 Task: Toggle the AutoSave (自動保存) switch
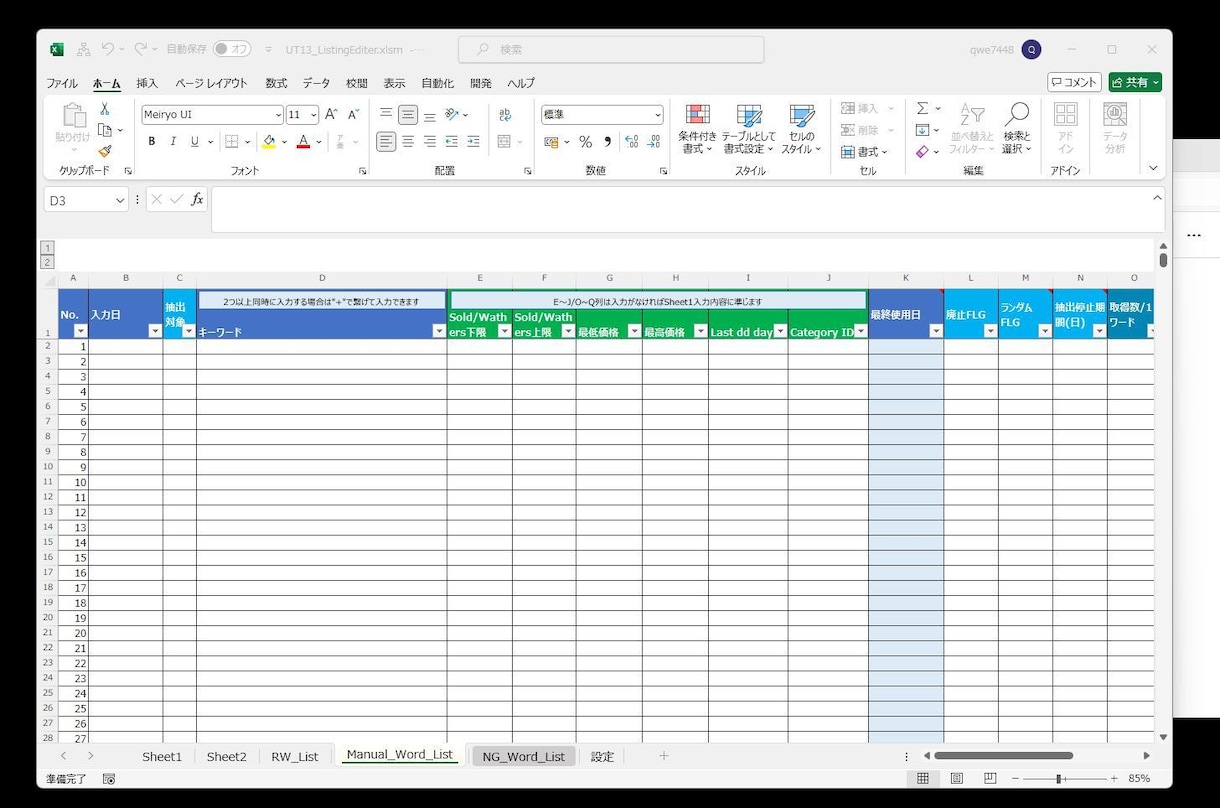tap(232, 49)
